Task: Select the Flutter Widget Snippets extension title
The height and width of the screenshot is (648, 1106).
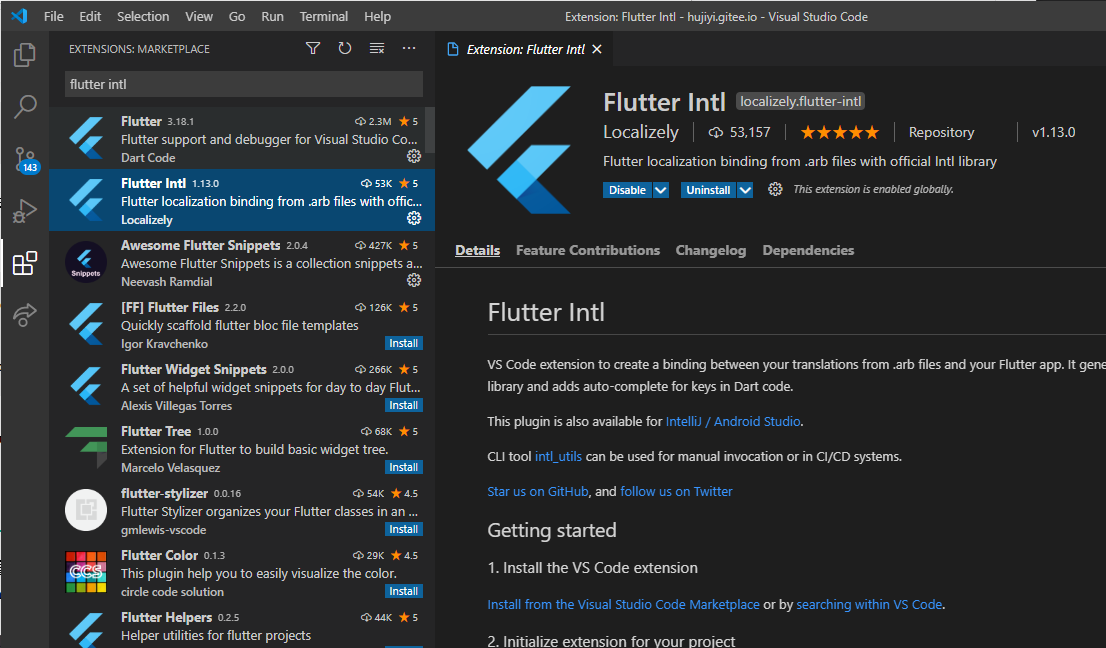Action: (x=194, y=369)
